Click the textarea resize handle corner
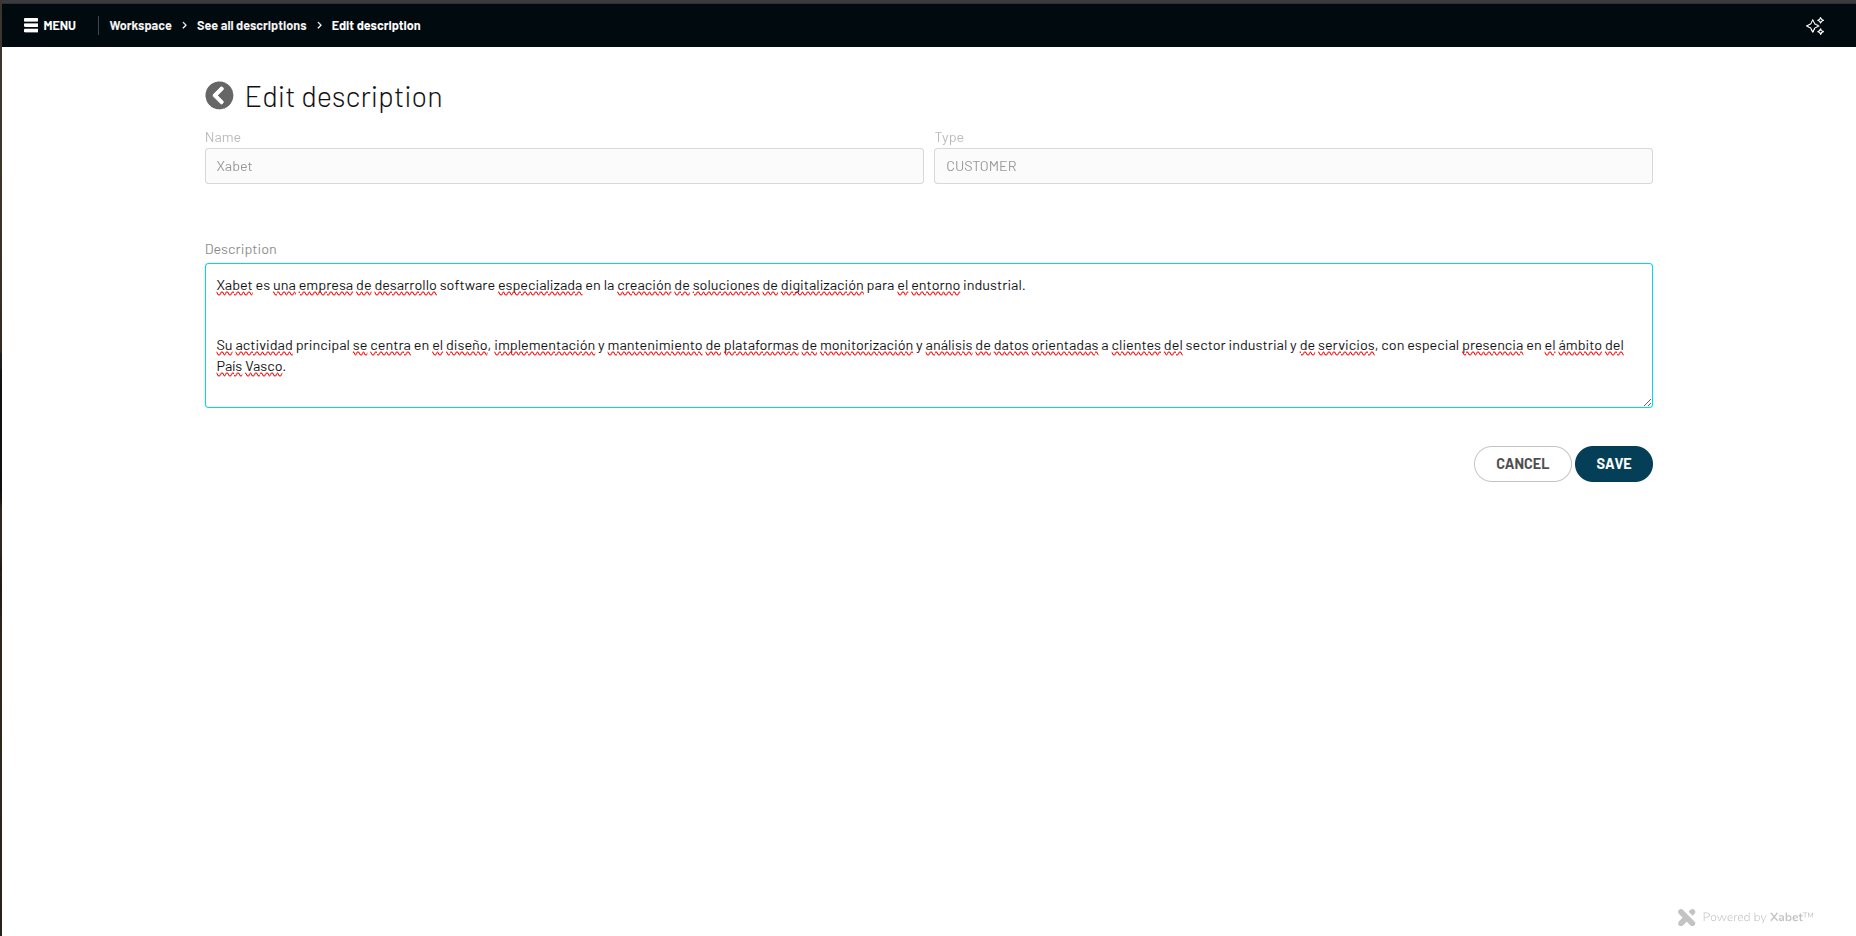The image size is (1856, 936). click(1646, 401)
